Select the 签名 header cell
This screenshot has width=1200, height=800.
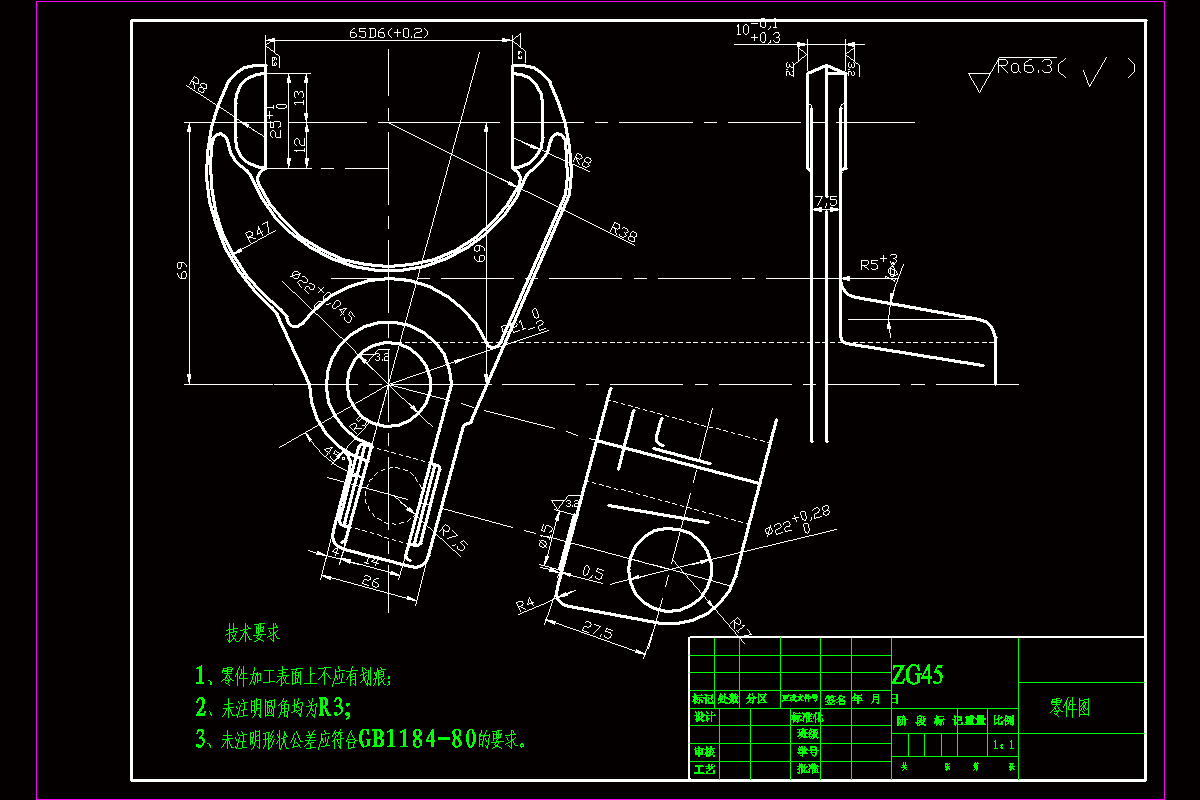tap(835, 700)
